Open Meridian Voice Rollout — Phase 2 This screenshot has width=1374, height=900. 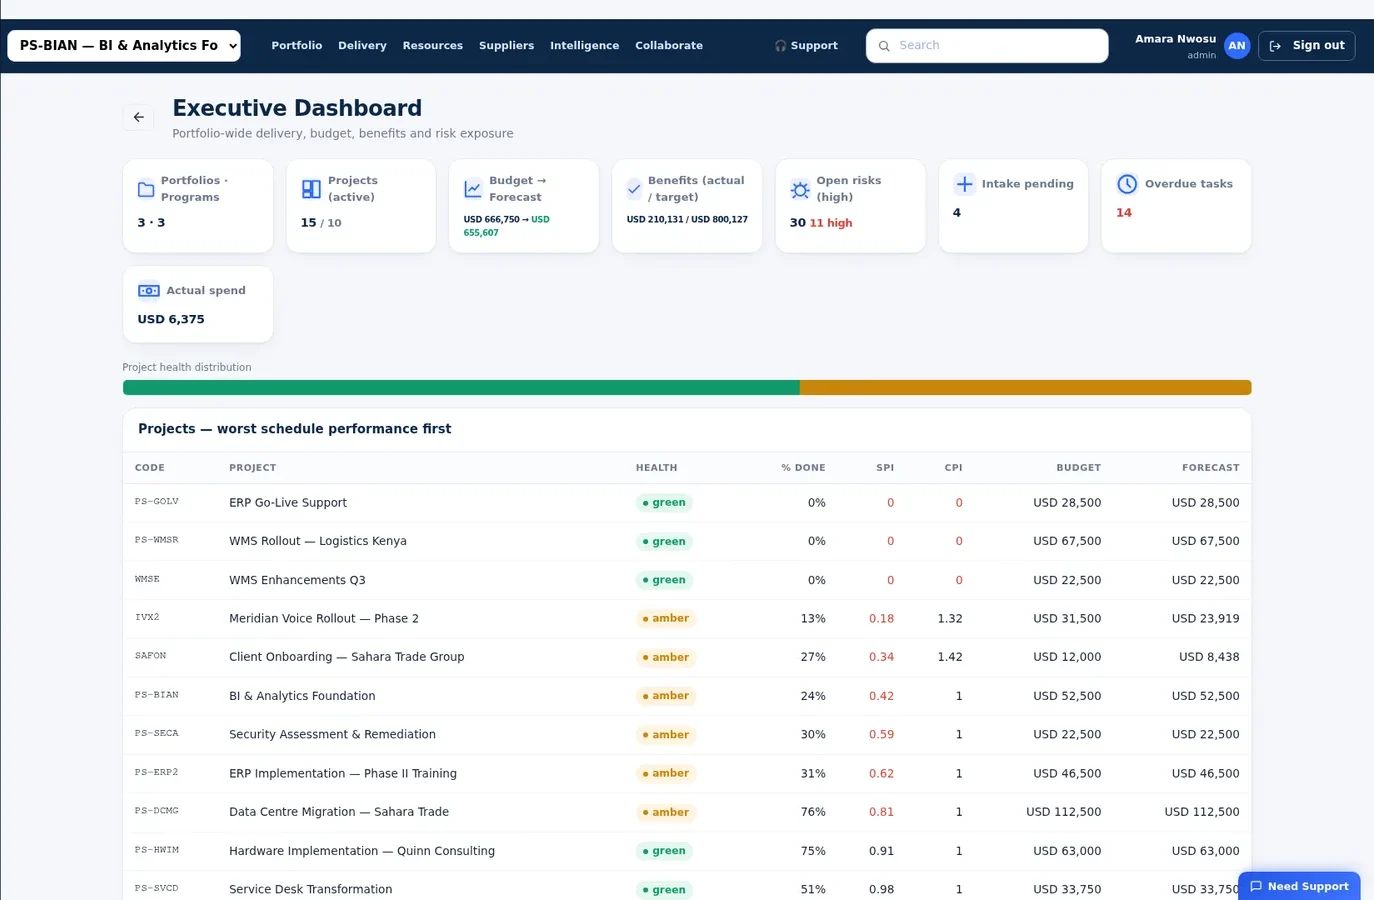click(x=687, y=619)
